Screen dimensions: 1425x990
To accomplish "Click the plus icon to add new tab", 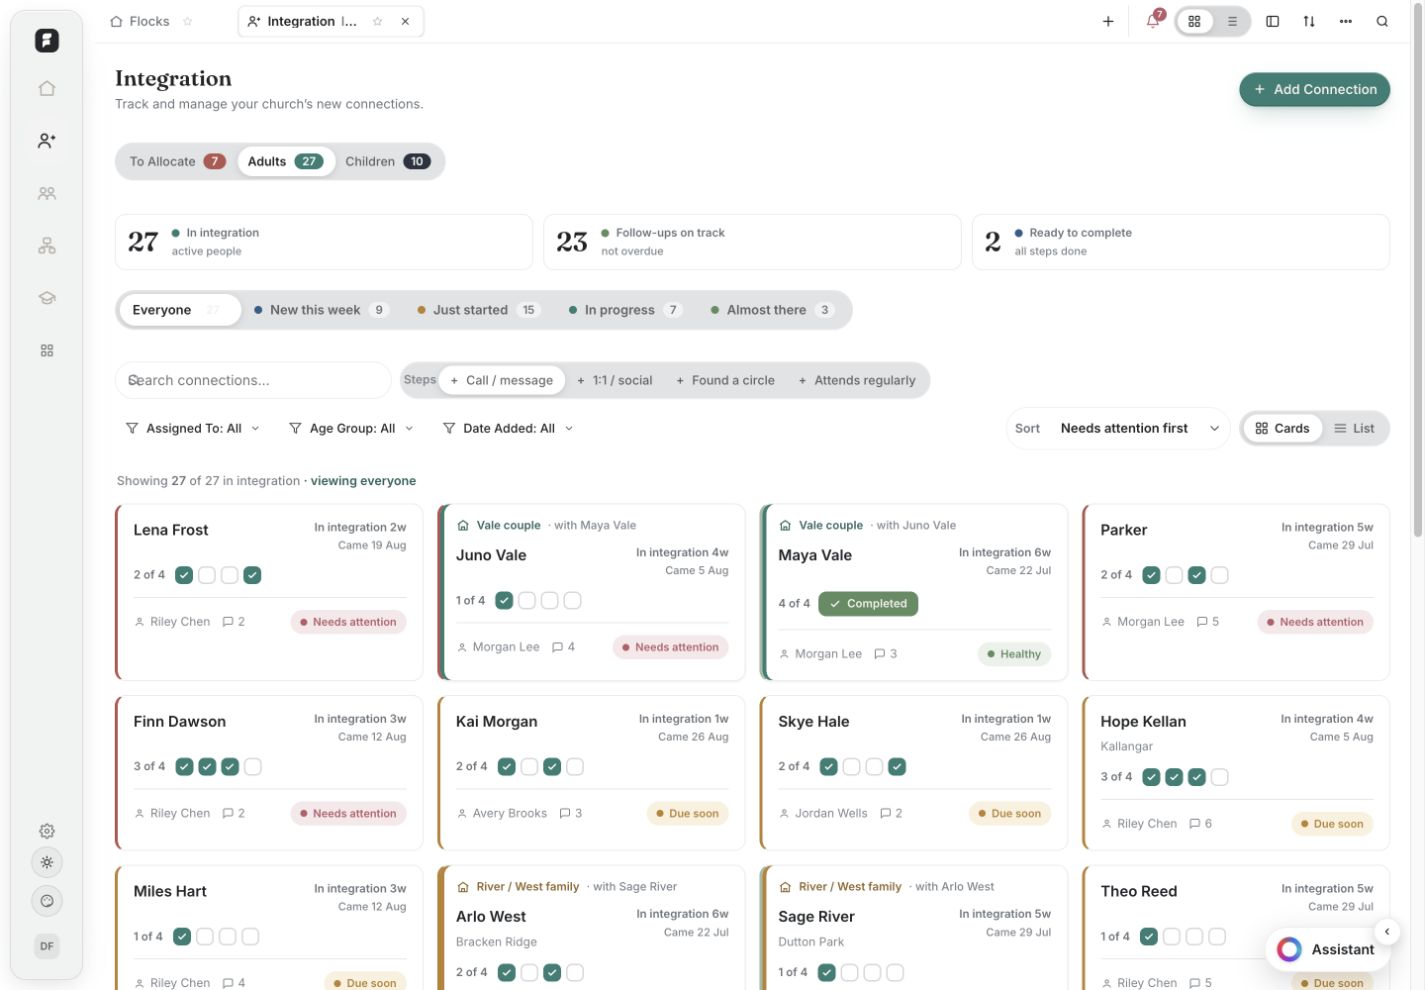I will pyautogui.click(x=1108, y=21).
